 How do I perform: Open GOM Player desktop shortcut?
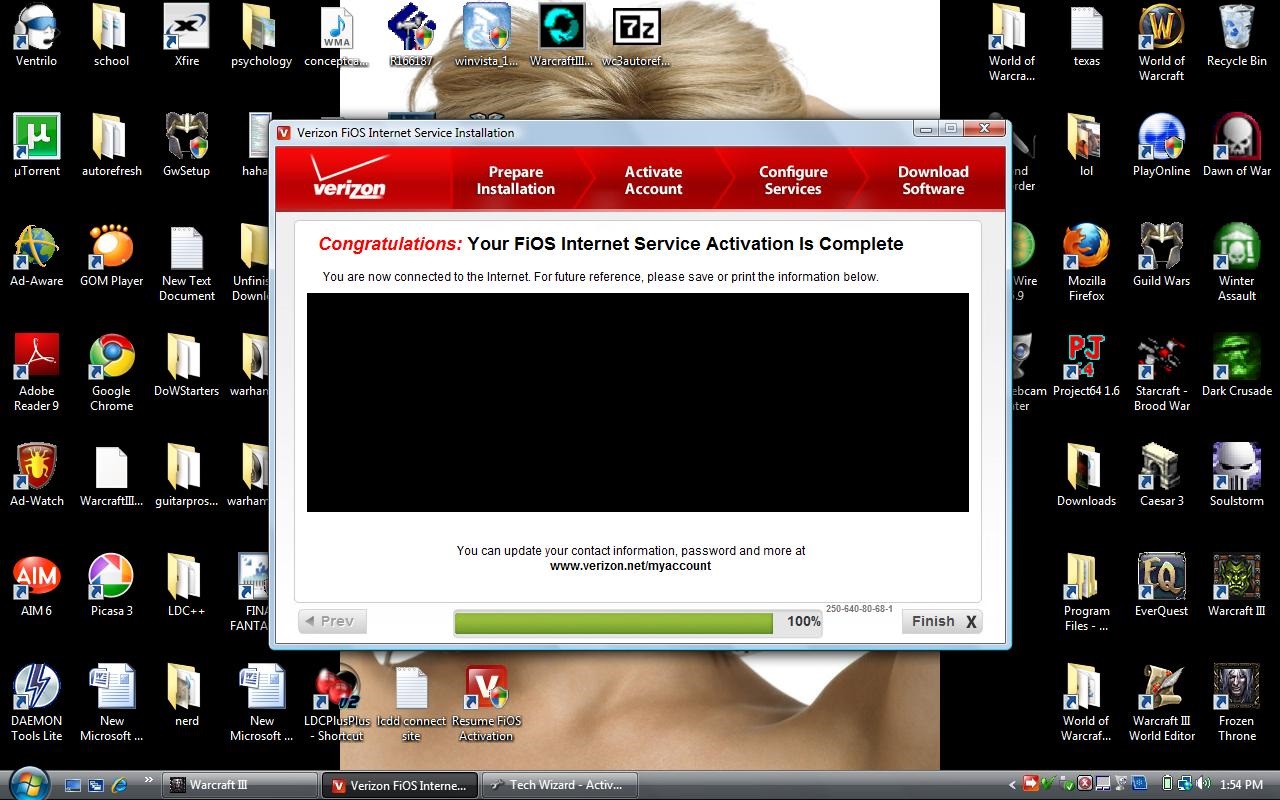[111, 256]
